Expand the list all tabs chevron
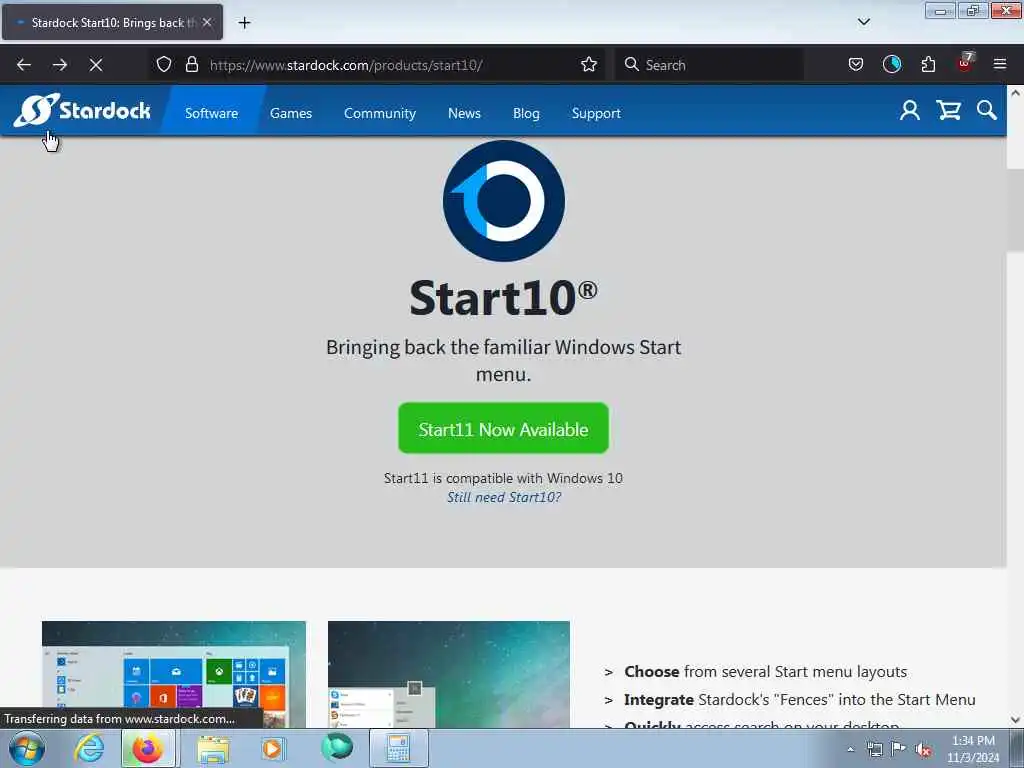Screen dimensions: 1024x768 (863, 22)
